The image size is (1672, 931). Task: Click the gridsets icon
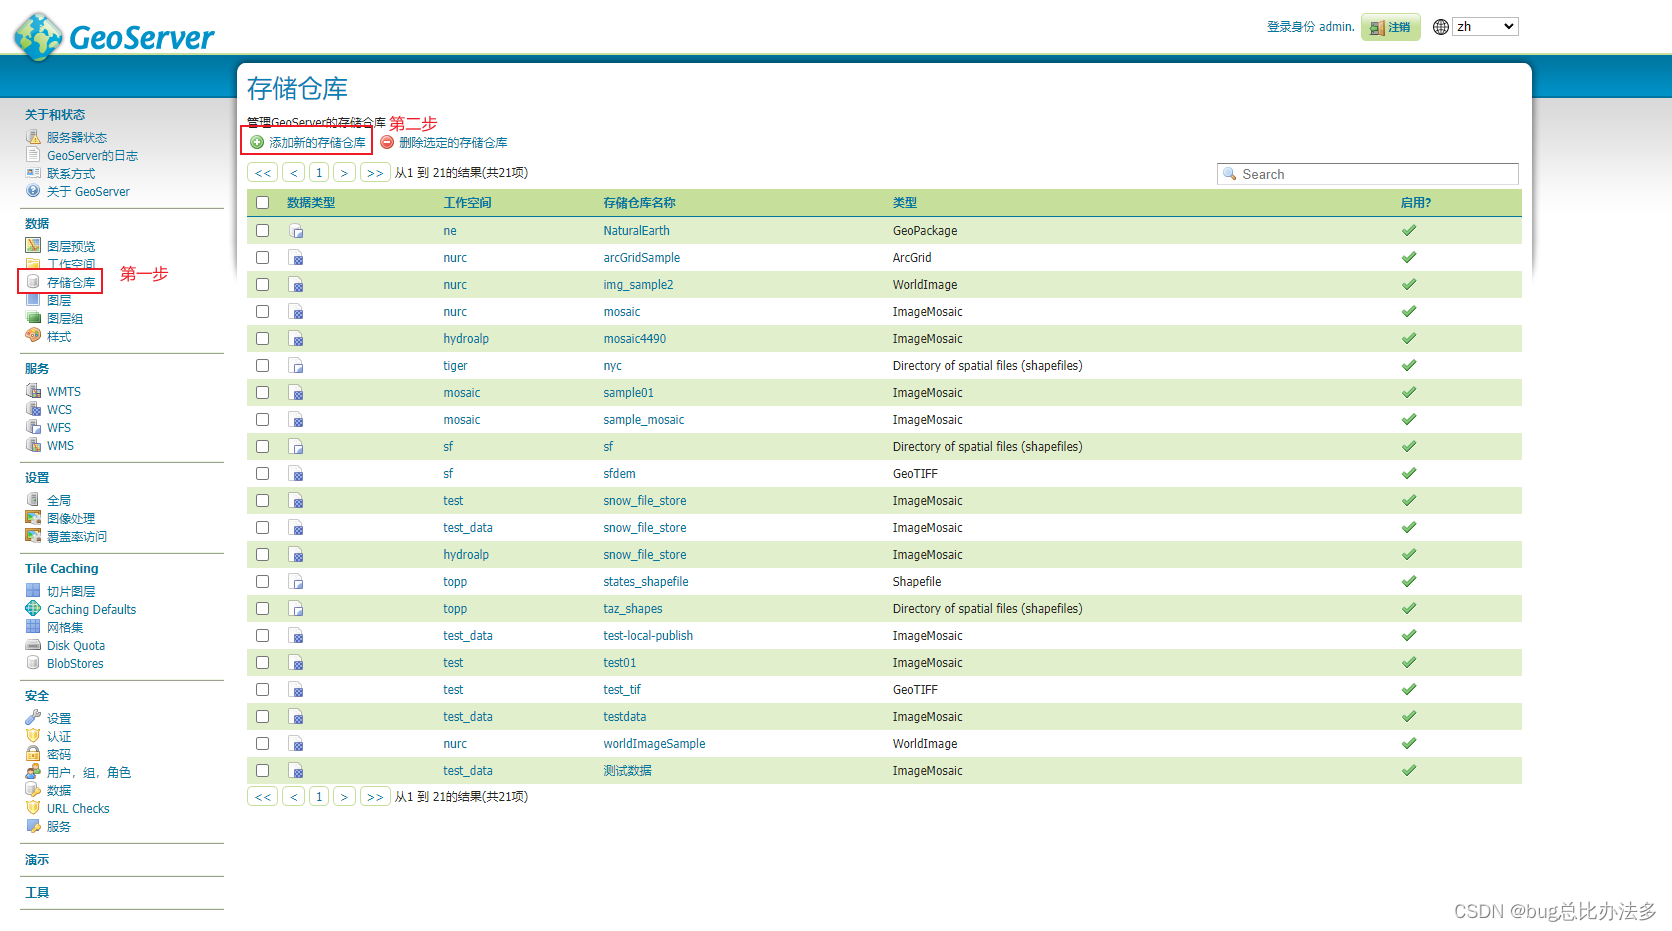33,627
